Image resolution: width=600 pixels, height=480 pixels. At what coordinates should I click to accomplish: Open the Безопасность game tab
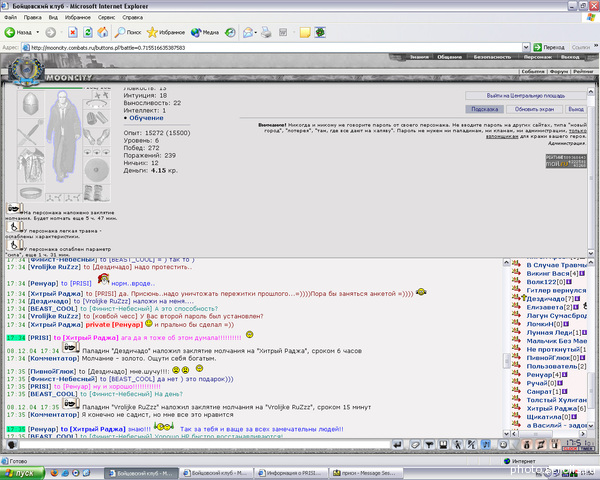tap(492, 57)
